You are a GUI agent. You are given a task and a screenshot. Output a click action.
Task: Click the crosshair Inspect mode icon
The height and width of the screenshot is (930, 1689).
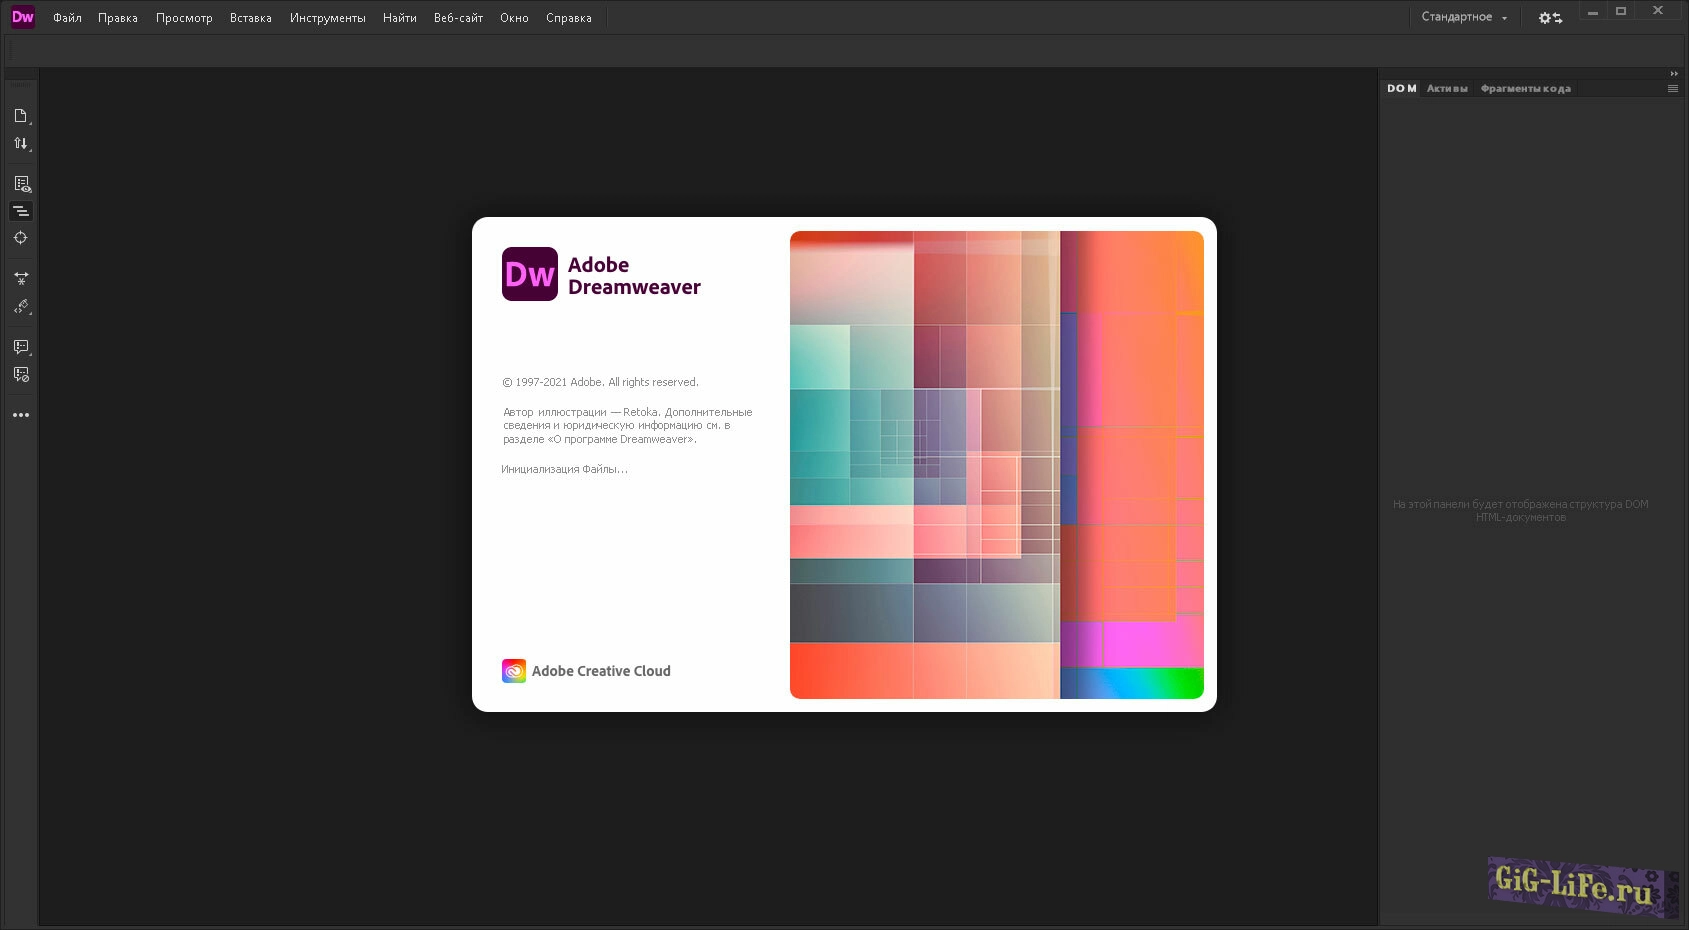point(20,238)
